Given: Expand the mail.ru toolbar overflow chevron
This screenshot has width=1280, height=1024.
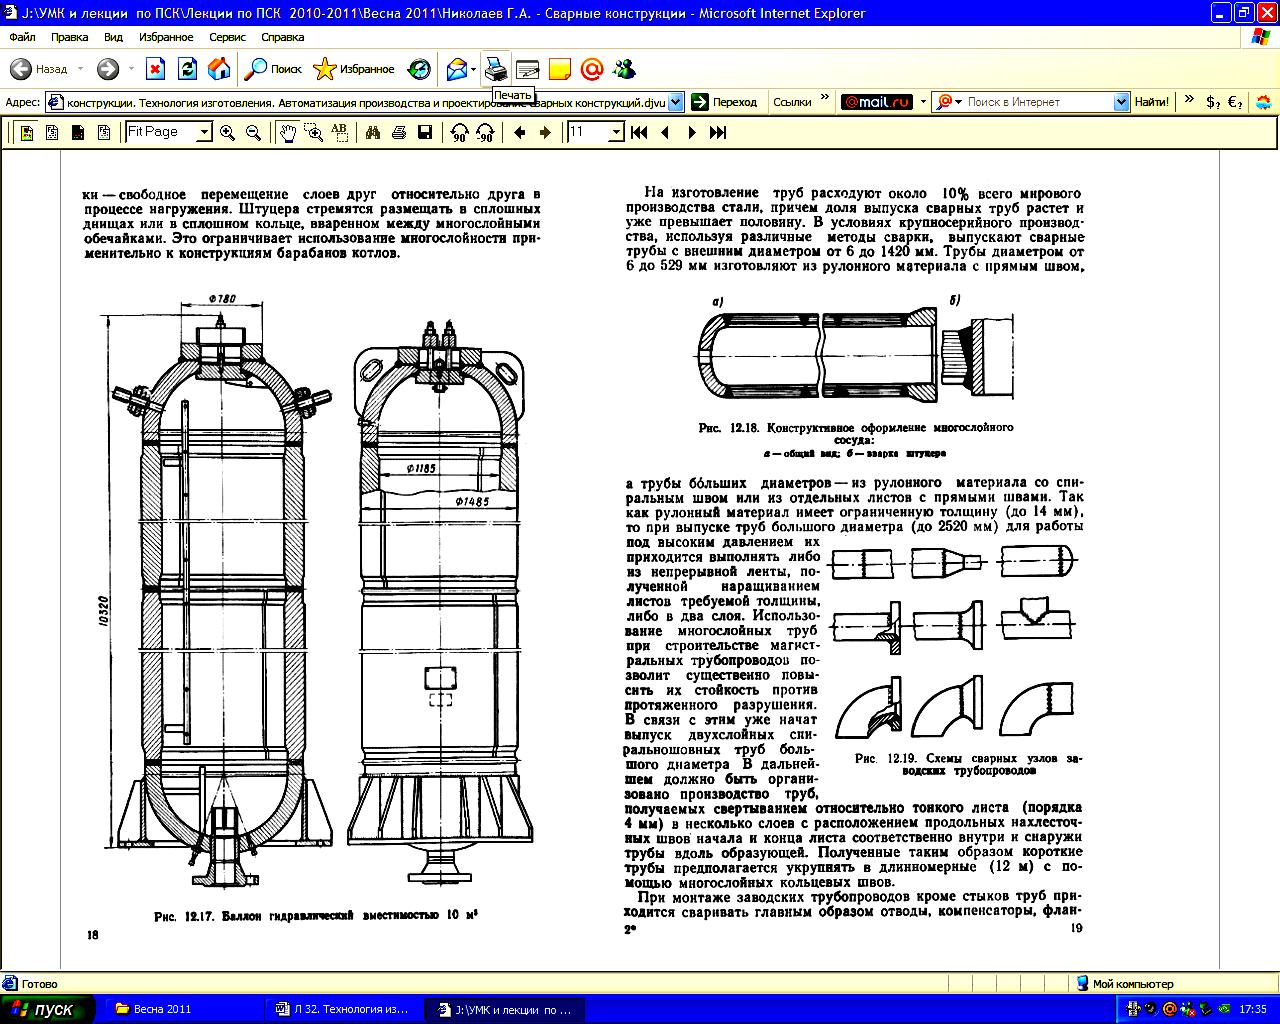Looking at the screenshot, I should pyautogui.click(x=1188, y=98).
